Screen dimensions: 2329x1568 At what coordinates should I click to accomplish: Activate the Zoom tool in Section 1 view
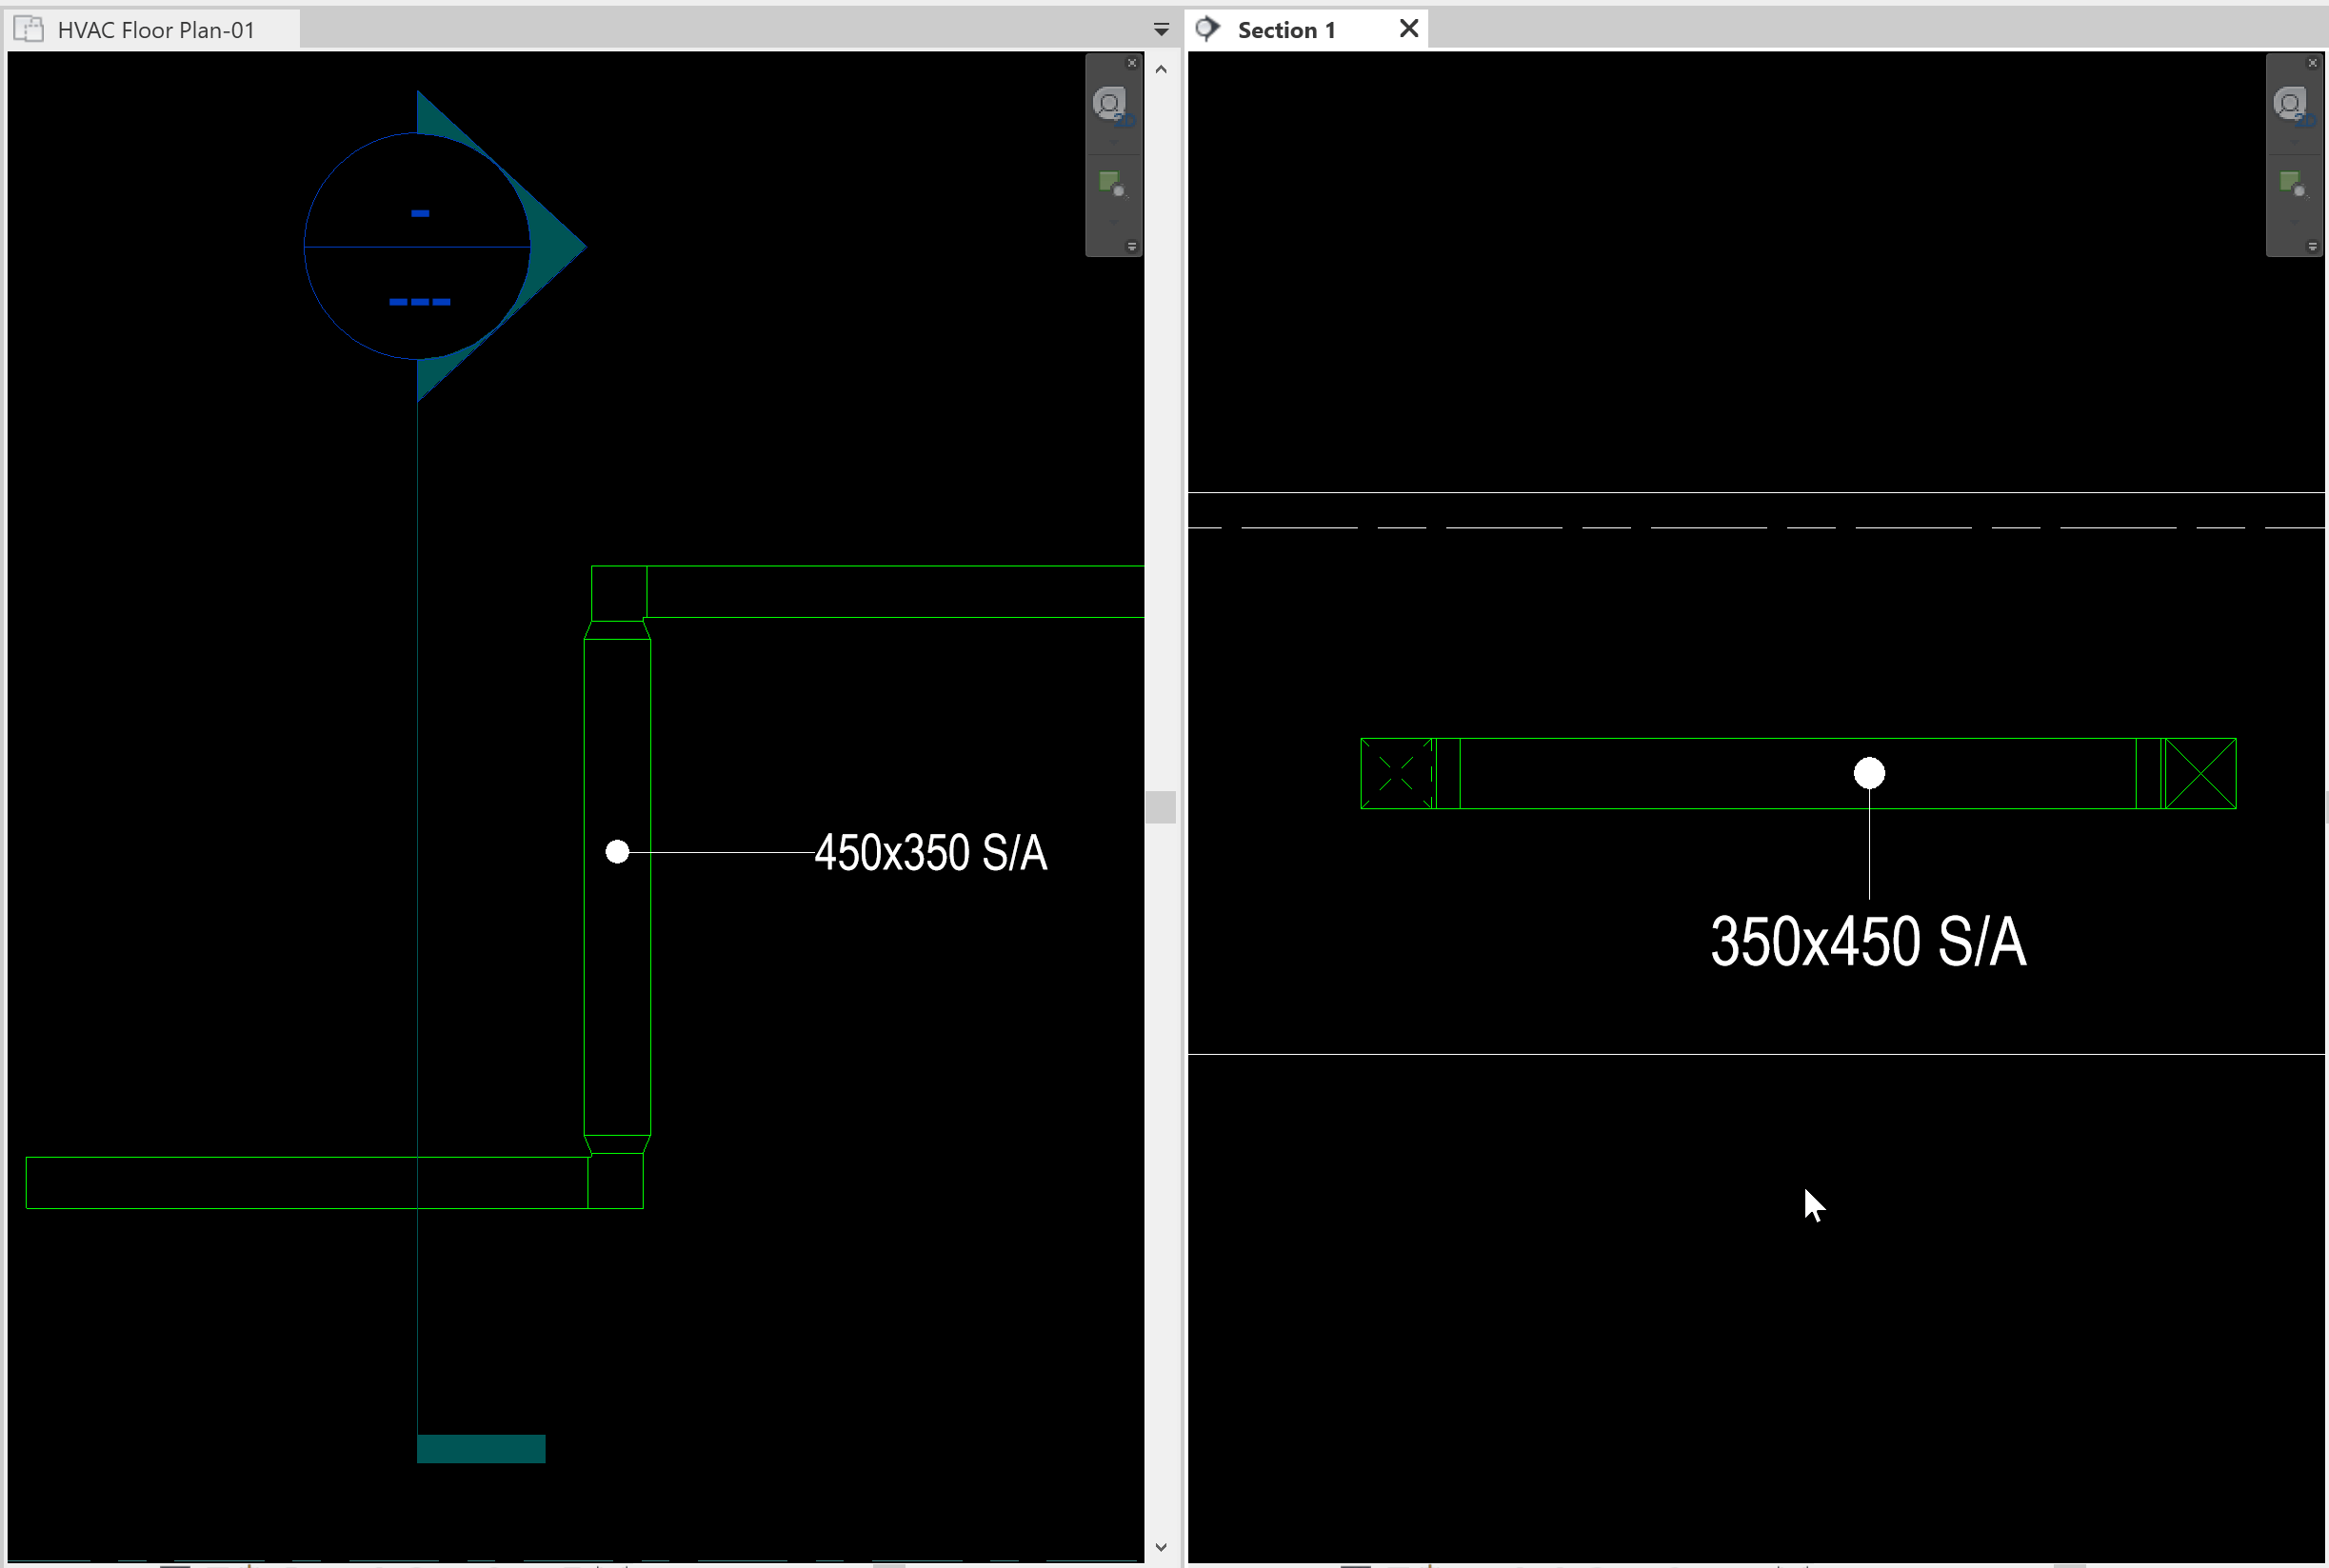pyautogui.click(x=2293, y=185)
